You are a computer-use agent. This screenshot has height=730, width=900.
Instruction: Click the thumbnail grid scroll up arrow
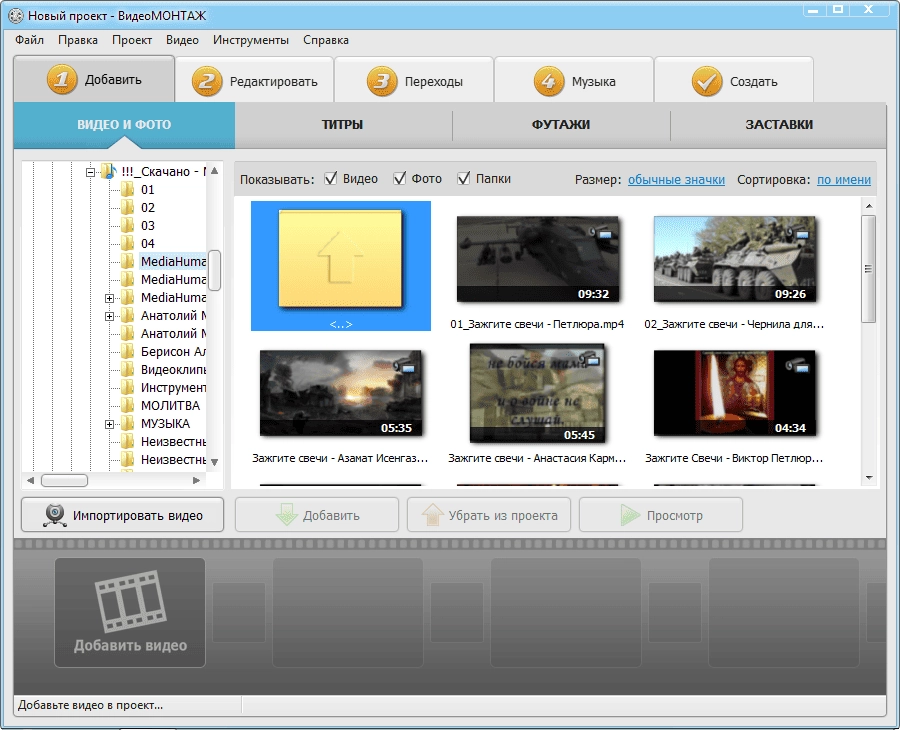click(868, 205)
